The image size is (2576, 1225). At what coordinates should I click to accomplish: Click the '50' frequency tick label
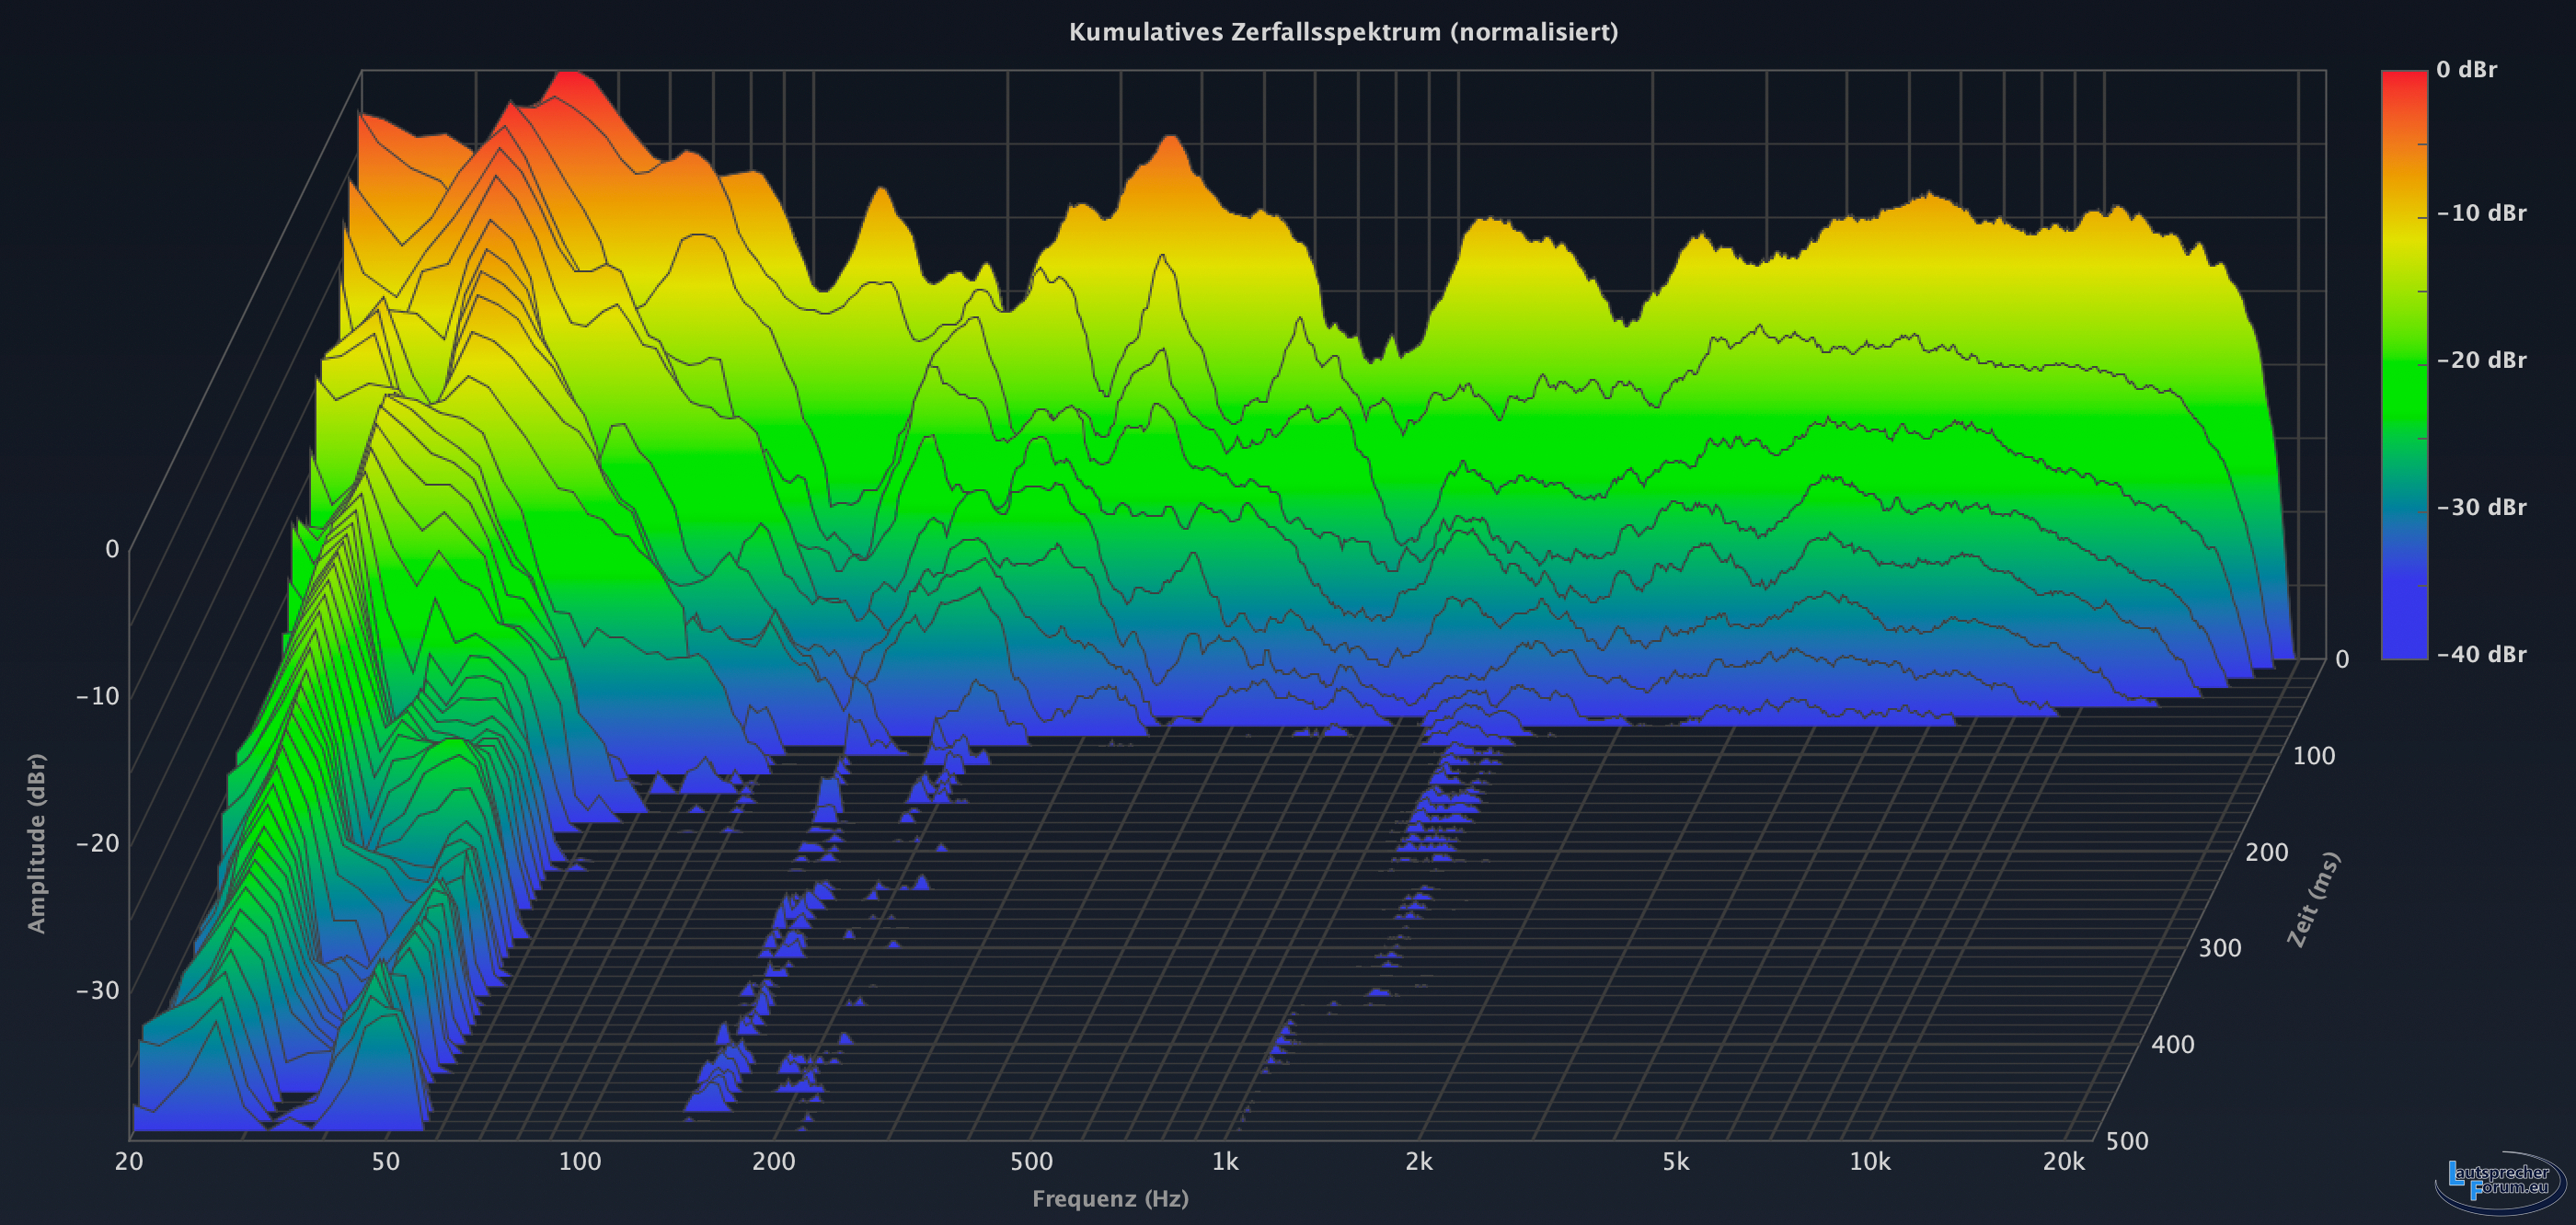click(x=386, y=1161)
